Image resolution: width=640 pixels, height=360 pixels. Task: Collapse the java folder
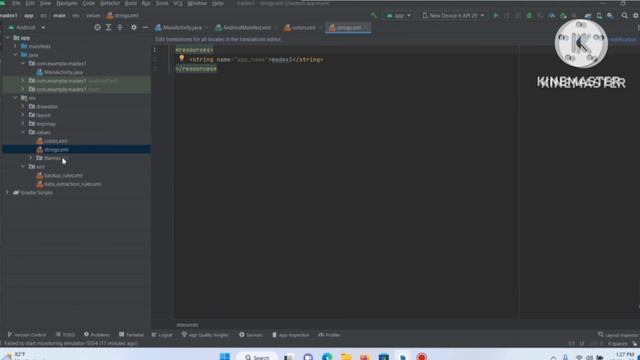[15, 55]
